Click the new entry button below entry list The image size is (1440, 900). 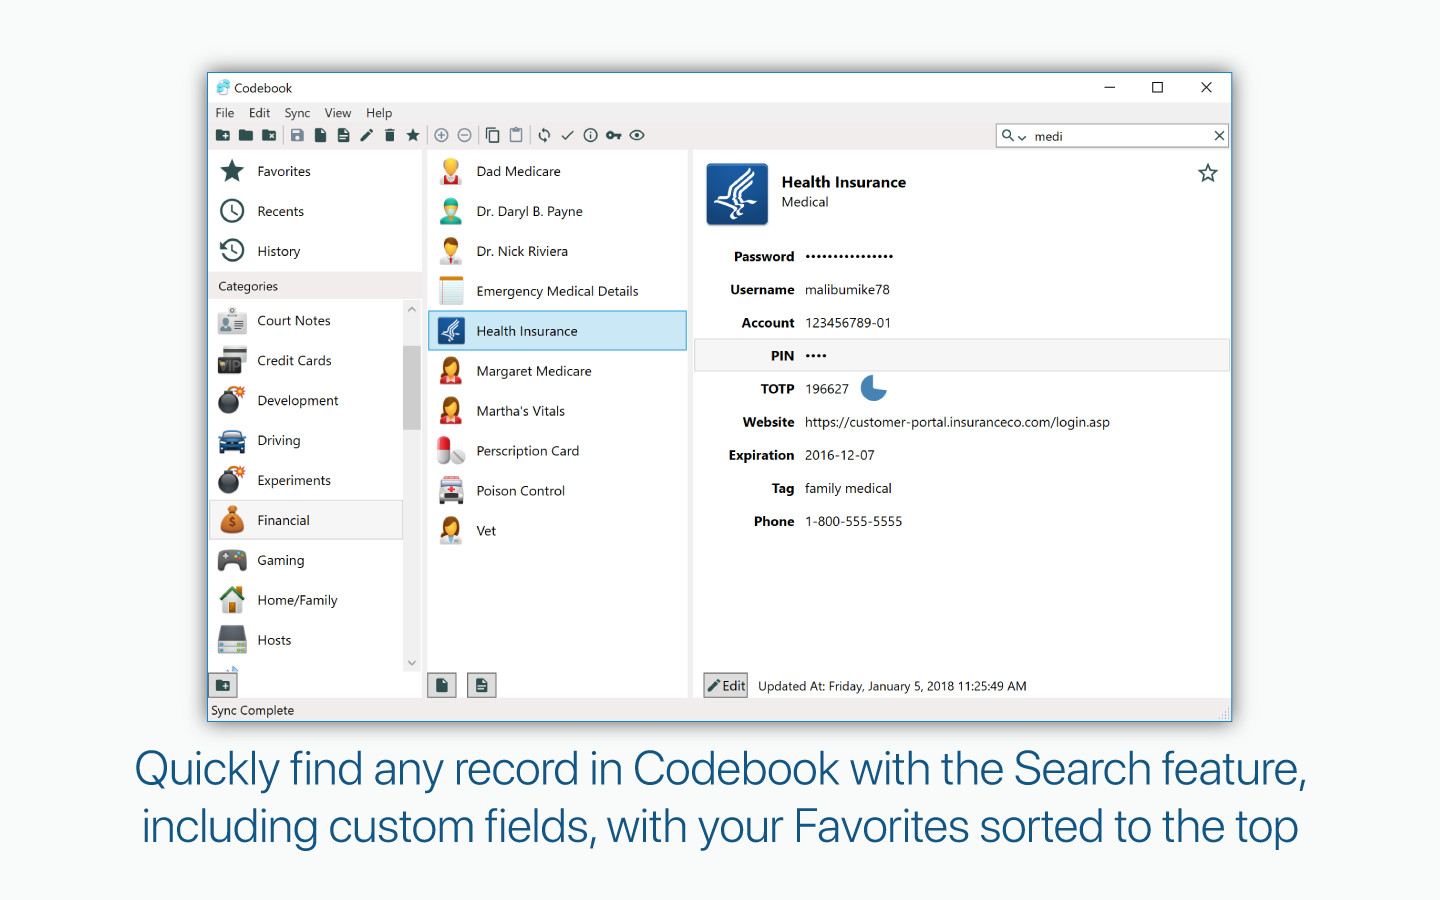[442, 685]
